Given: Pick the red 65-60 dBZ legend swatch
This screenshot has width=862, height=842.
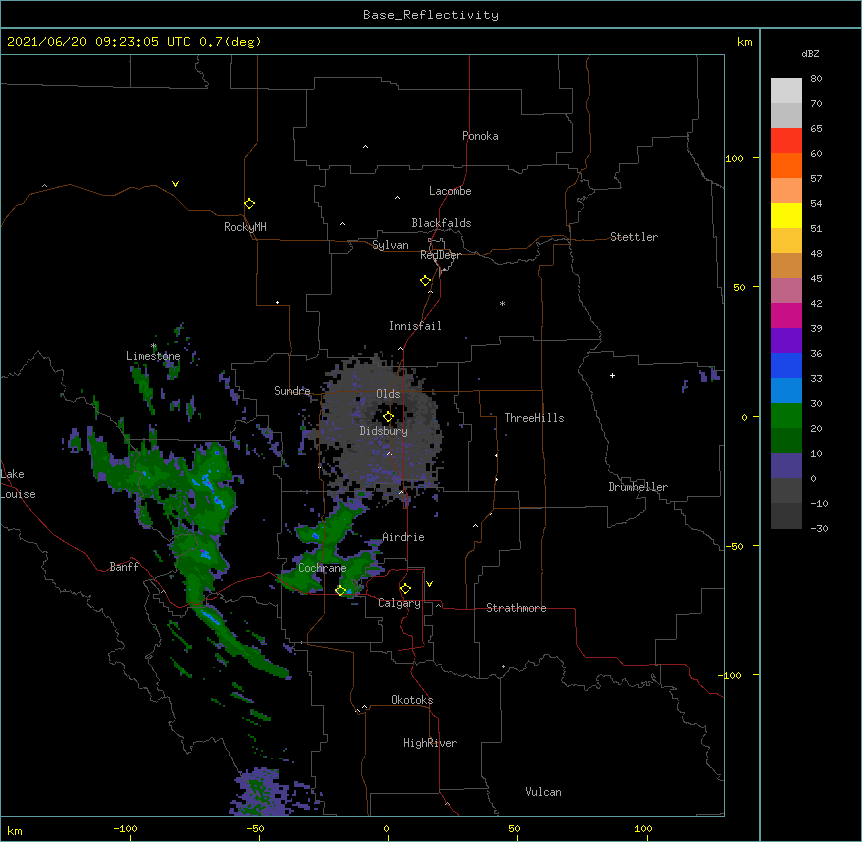Looking at the screenshot, I should coord(786,141).
